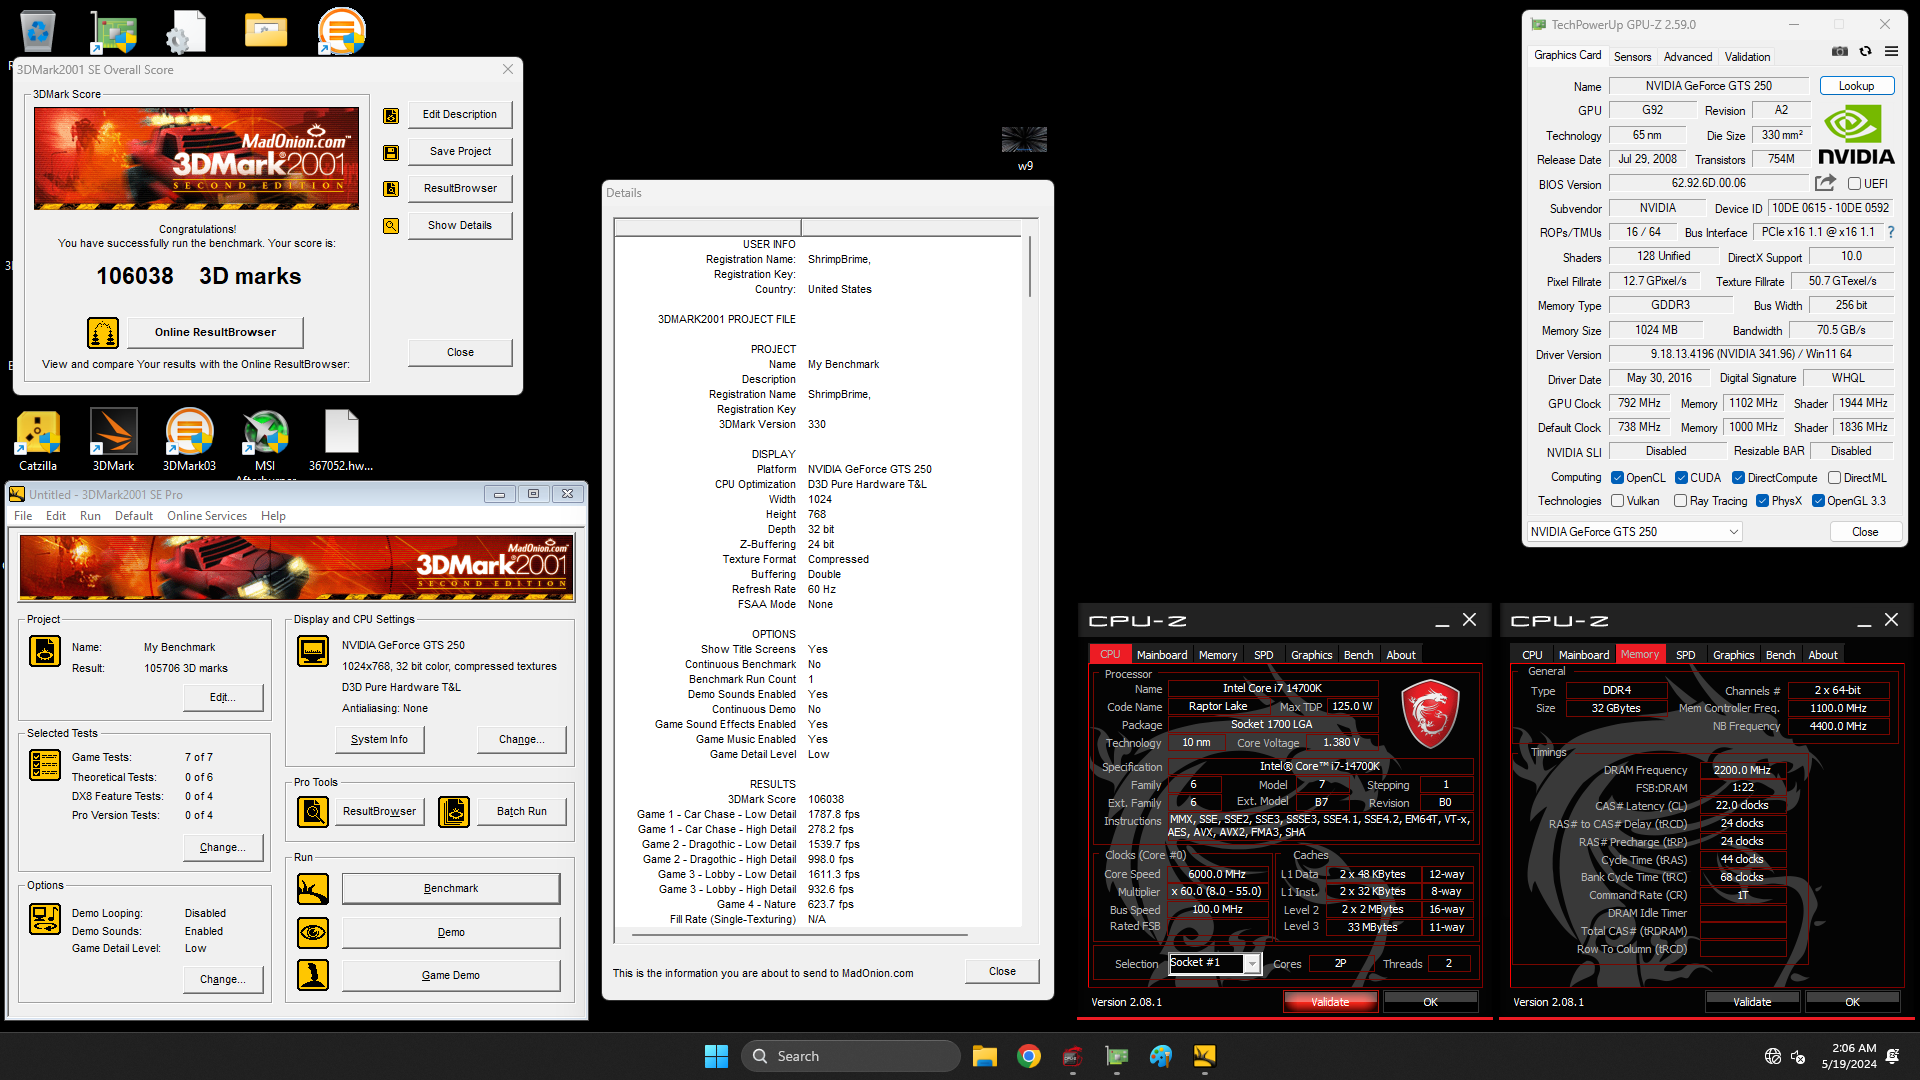Toggle the Ray Tracing checkbox
1920x1080 pixels.
[x=1680, y=501]
